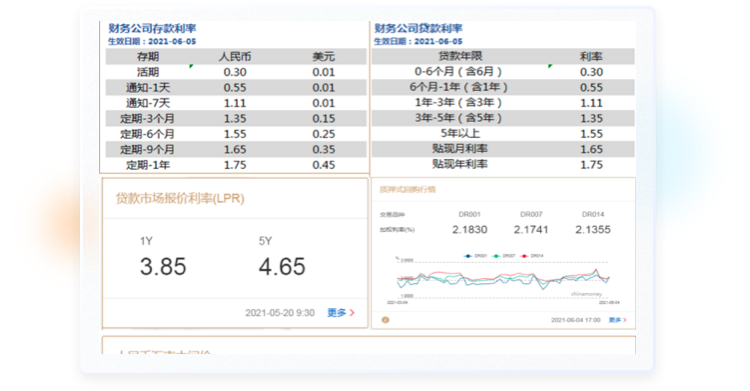Click 贷款市场报价利率(LPR) panel title
The image size is (750, 391).
click(x=180, y=198)
